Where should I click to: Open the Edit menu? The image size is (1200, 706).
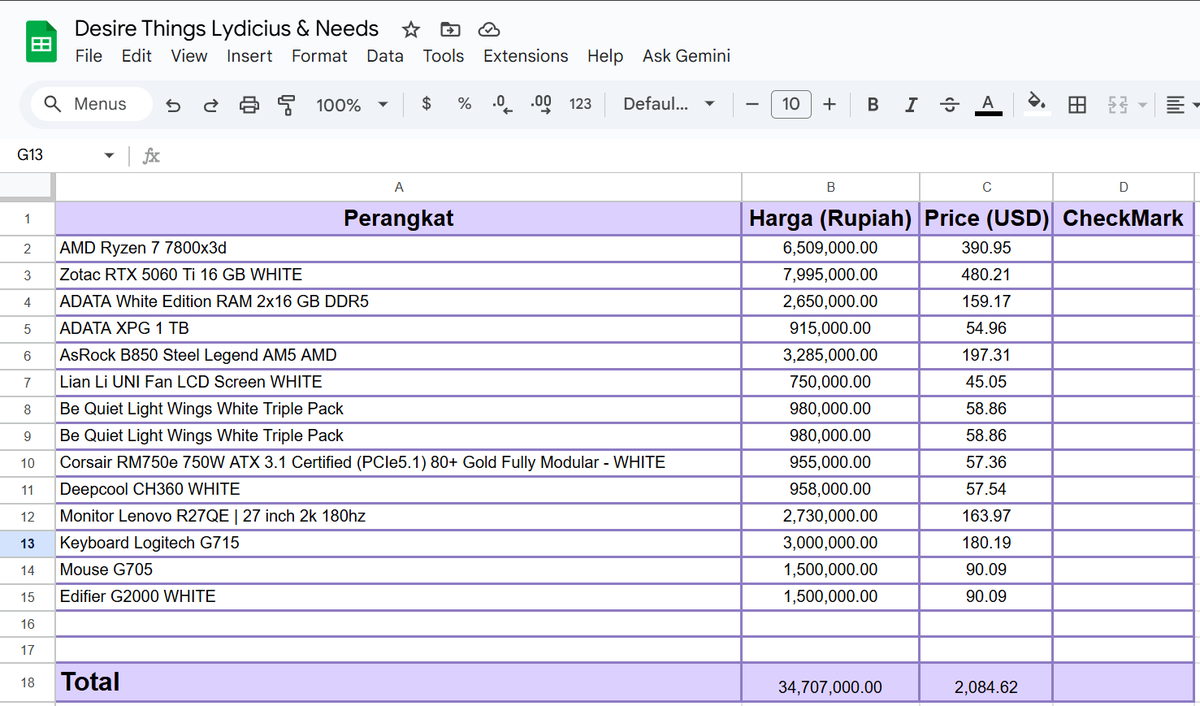coord(136,56)
